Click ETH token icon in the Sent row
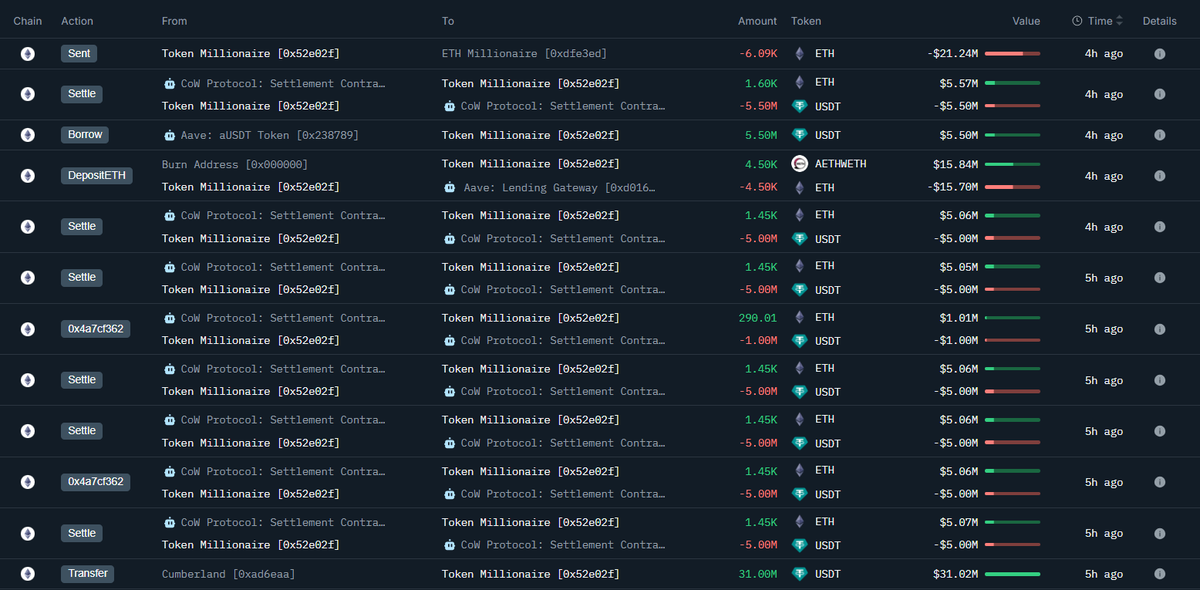The width and height of the screenshot is (1200, 590). click(x=799, y=54)
